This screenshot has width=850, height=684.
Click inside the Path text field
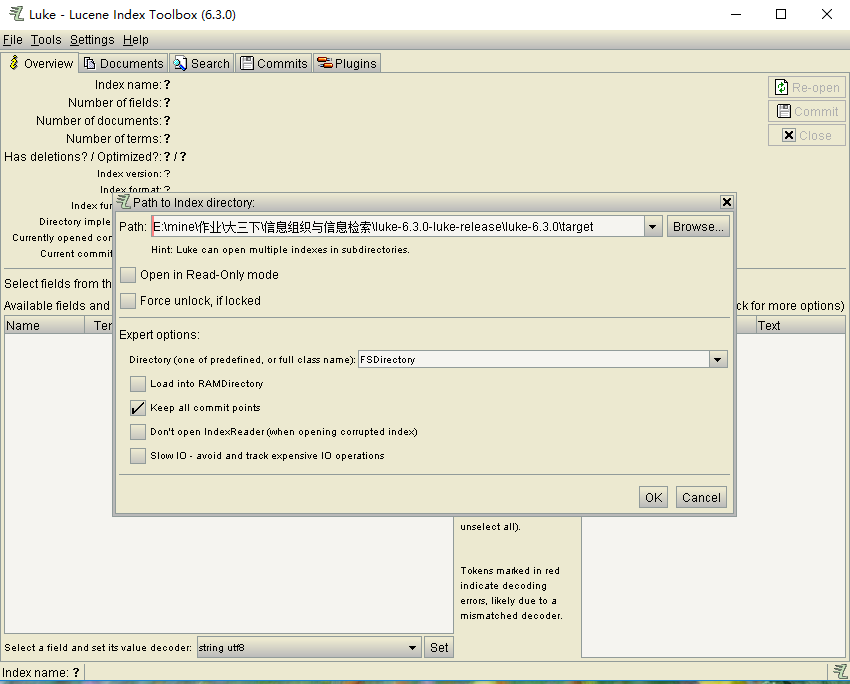[398, 227]
